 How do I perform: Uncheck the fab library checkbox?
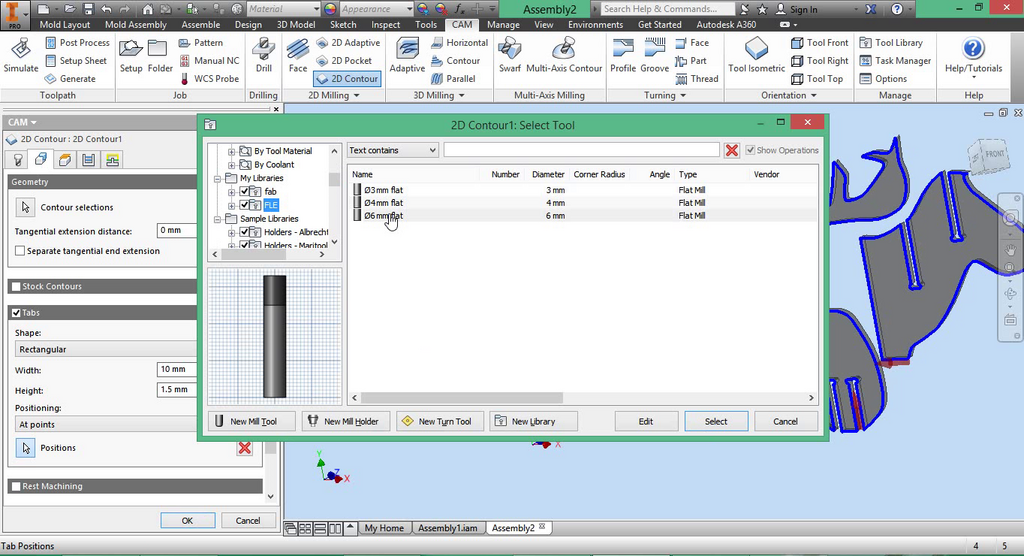[244, 191]
